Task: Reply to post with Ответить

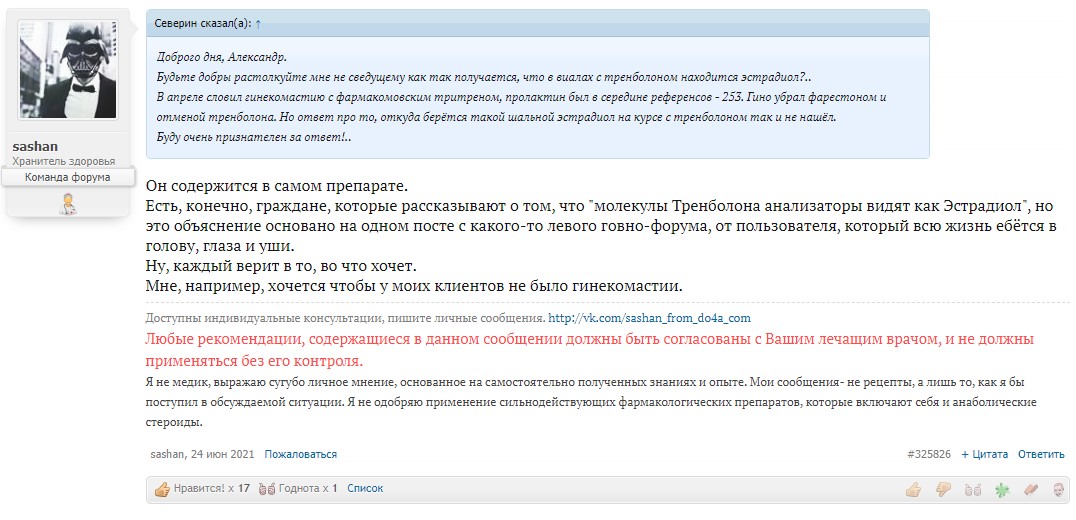Action: pos(1041,454)
